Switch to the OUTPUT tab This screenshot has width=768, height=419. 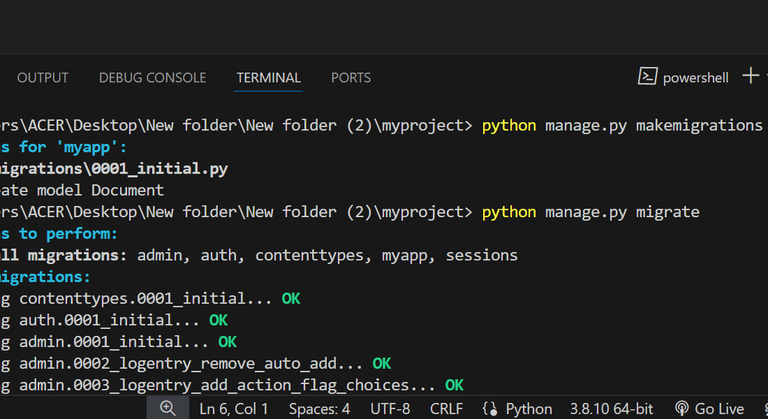click(43, 78)
